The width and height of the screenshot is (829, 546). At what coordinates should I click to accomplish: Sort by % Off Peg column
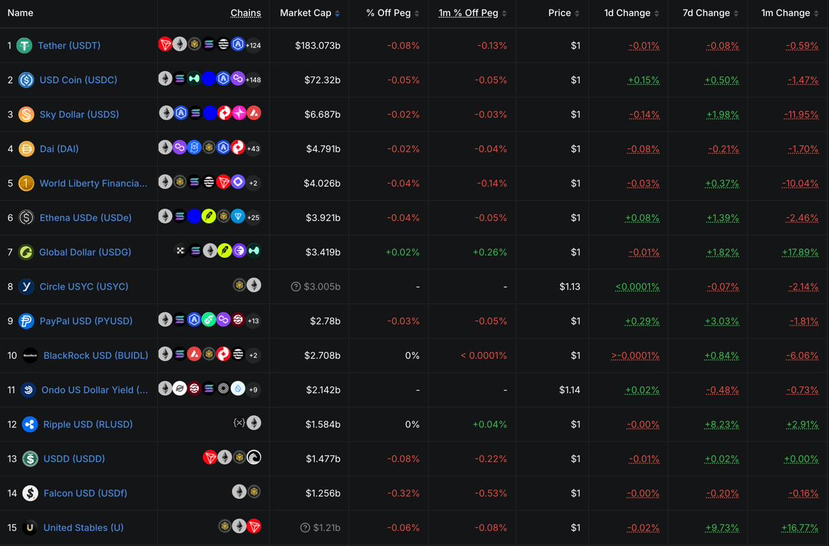392,13
